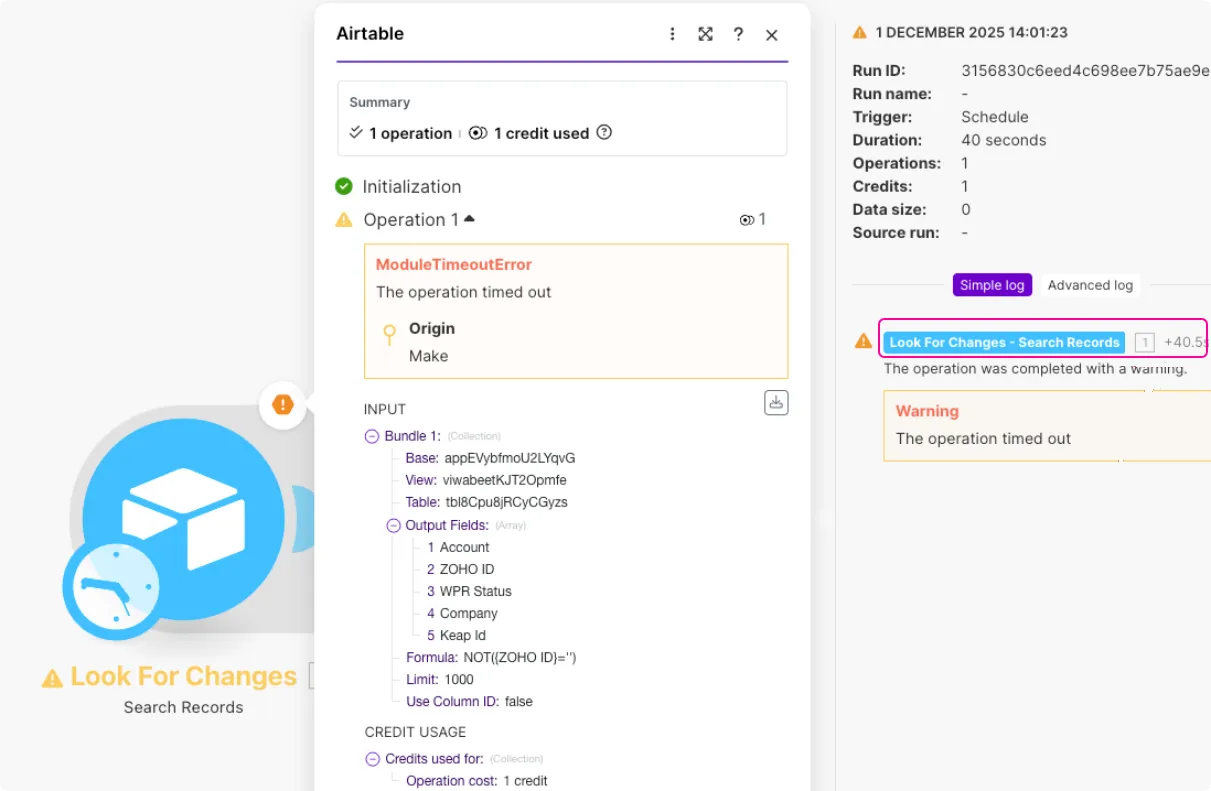Screen dimensions: 1211x791
Task: Switch to the Advanced log tab
Action: (1090, 285)
